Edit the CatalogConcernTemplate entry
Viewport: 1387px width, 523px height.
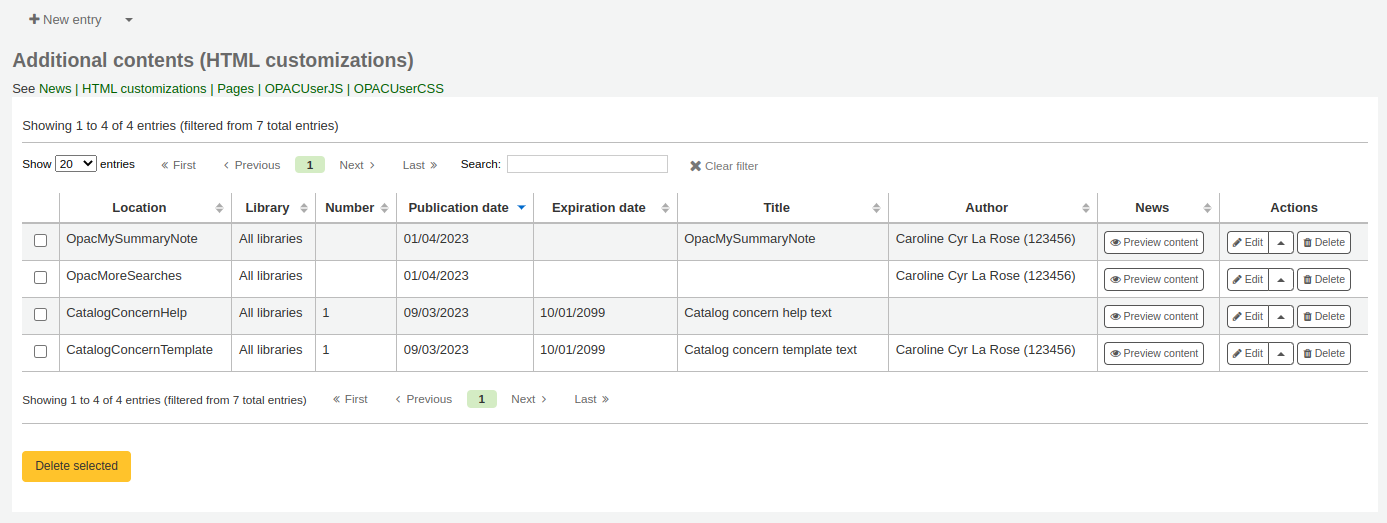point(1248,353)
